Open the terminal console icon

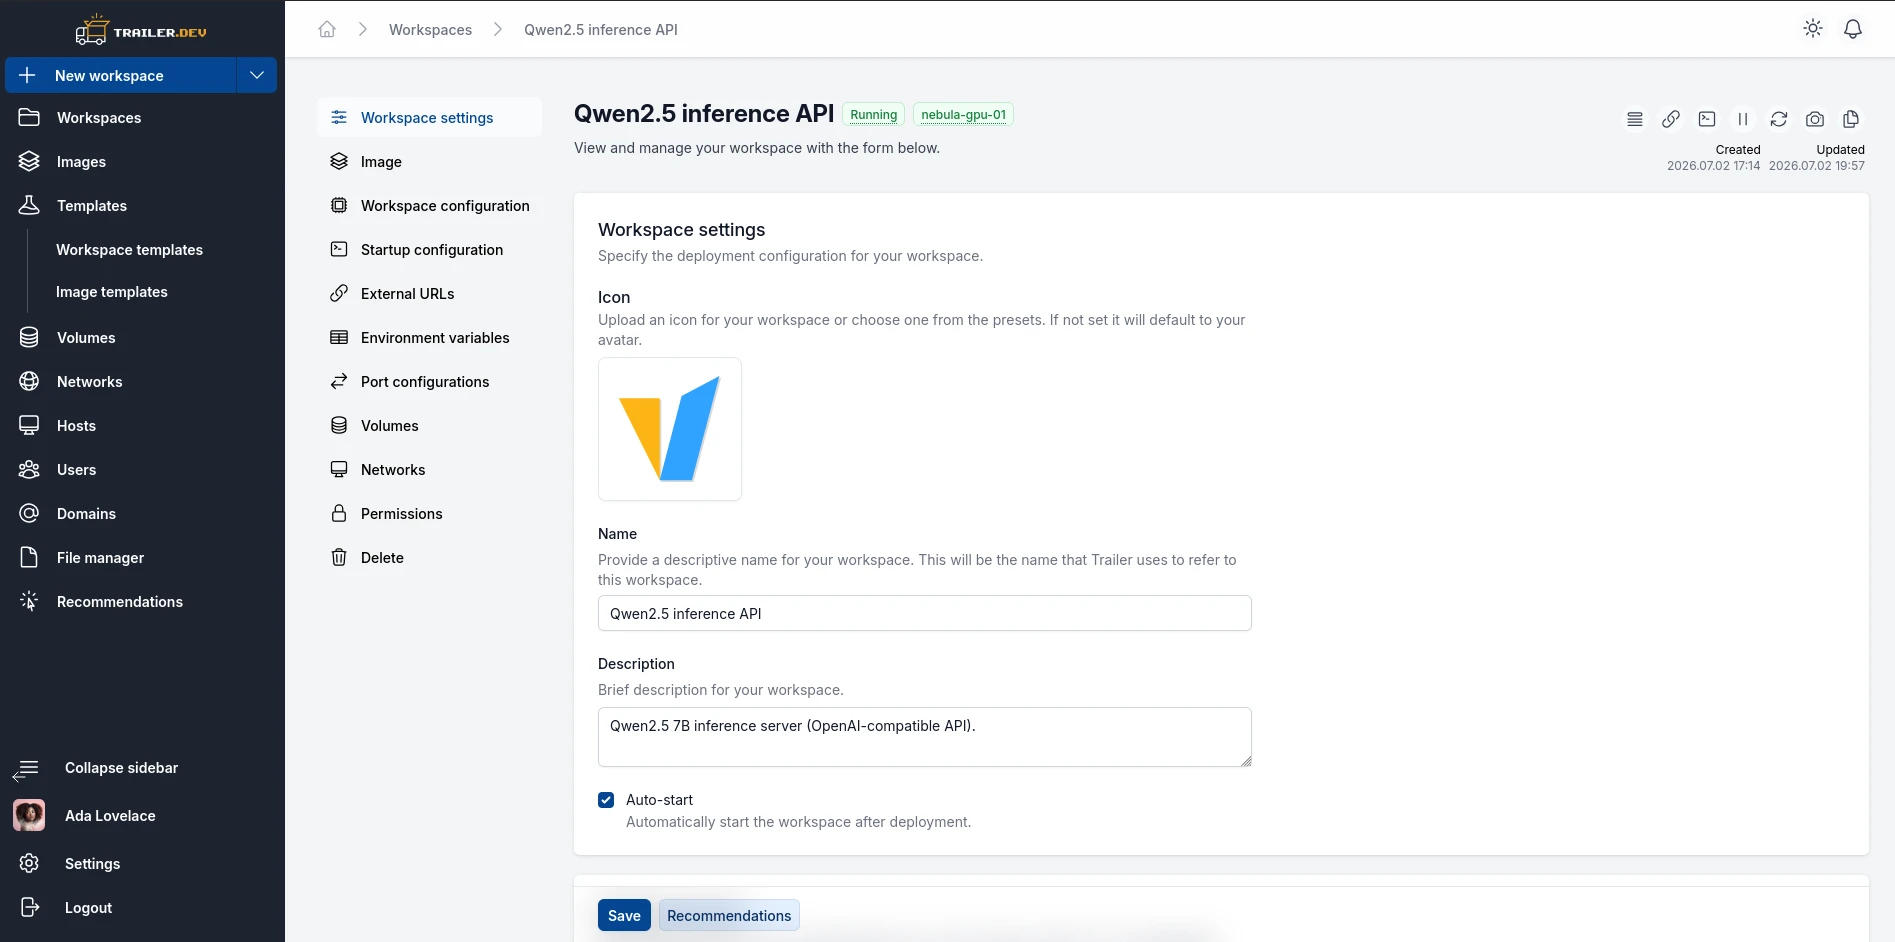coord(1707,119)
